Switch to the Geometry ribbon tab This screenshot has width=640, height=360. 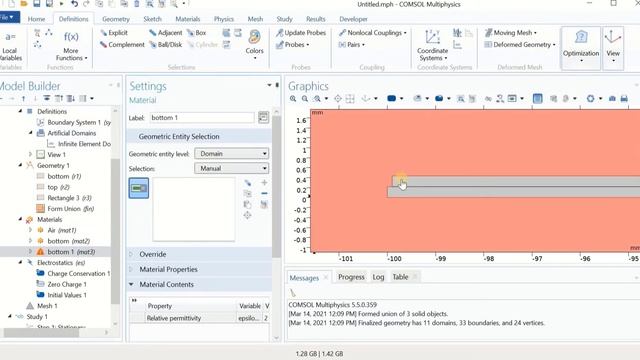(116, 19)
